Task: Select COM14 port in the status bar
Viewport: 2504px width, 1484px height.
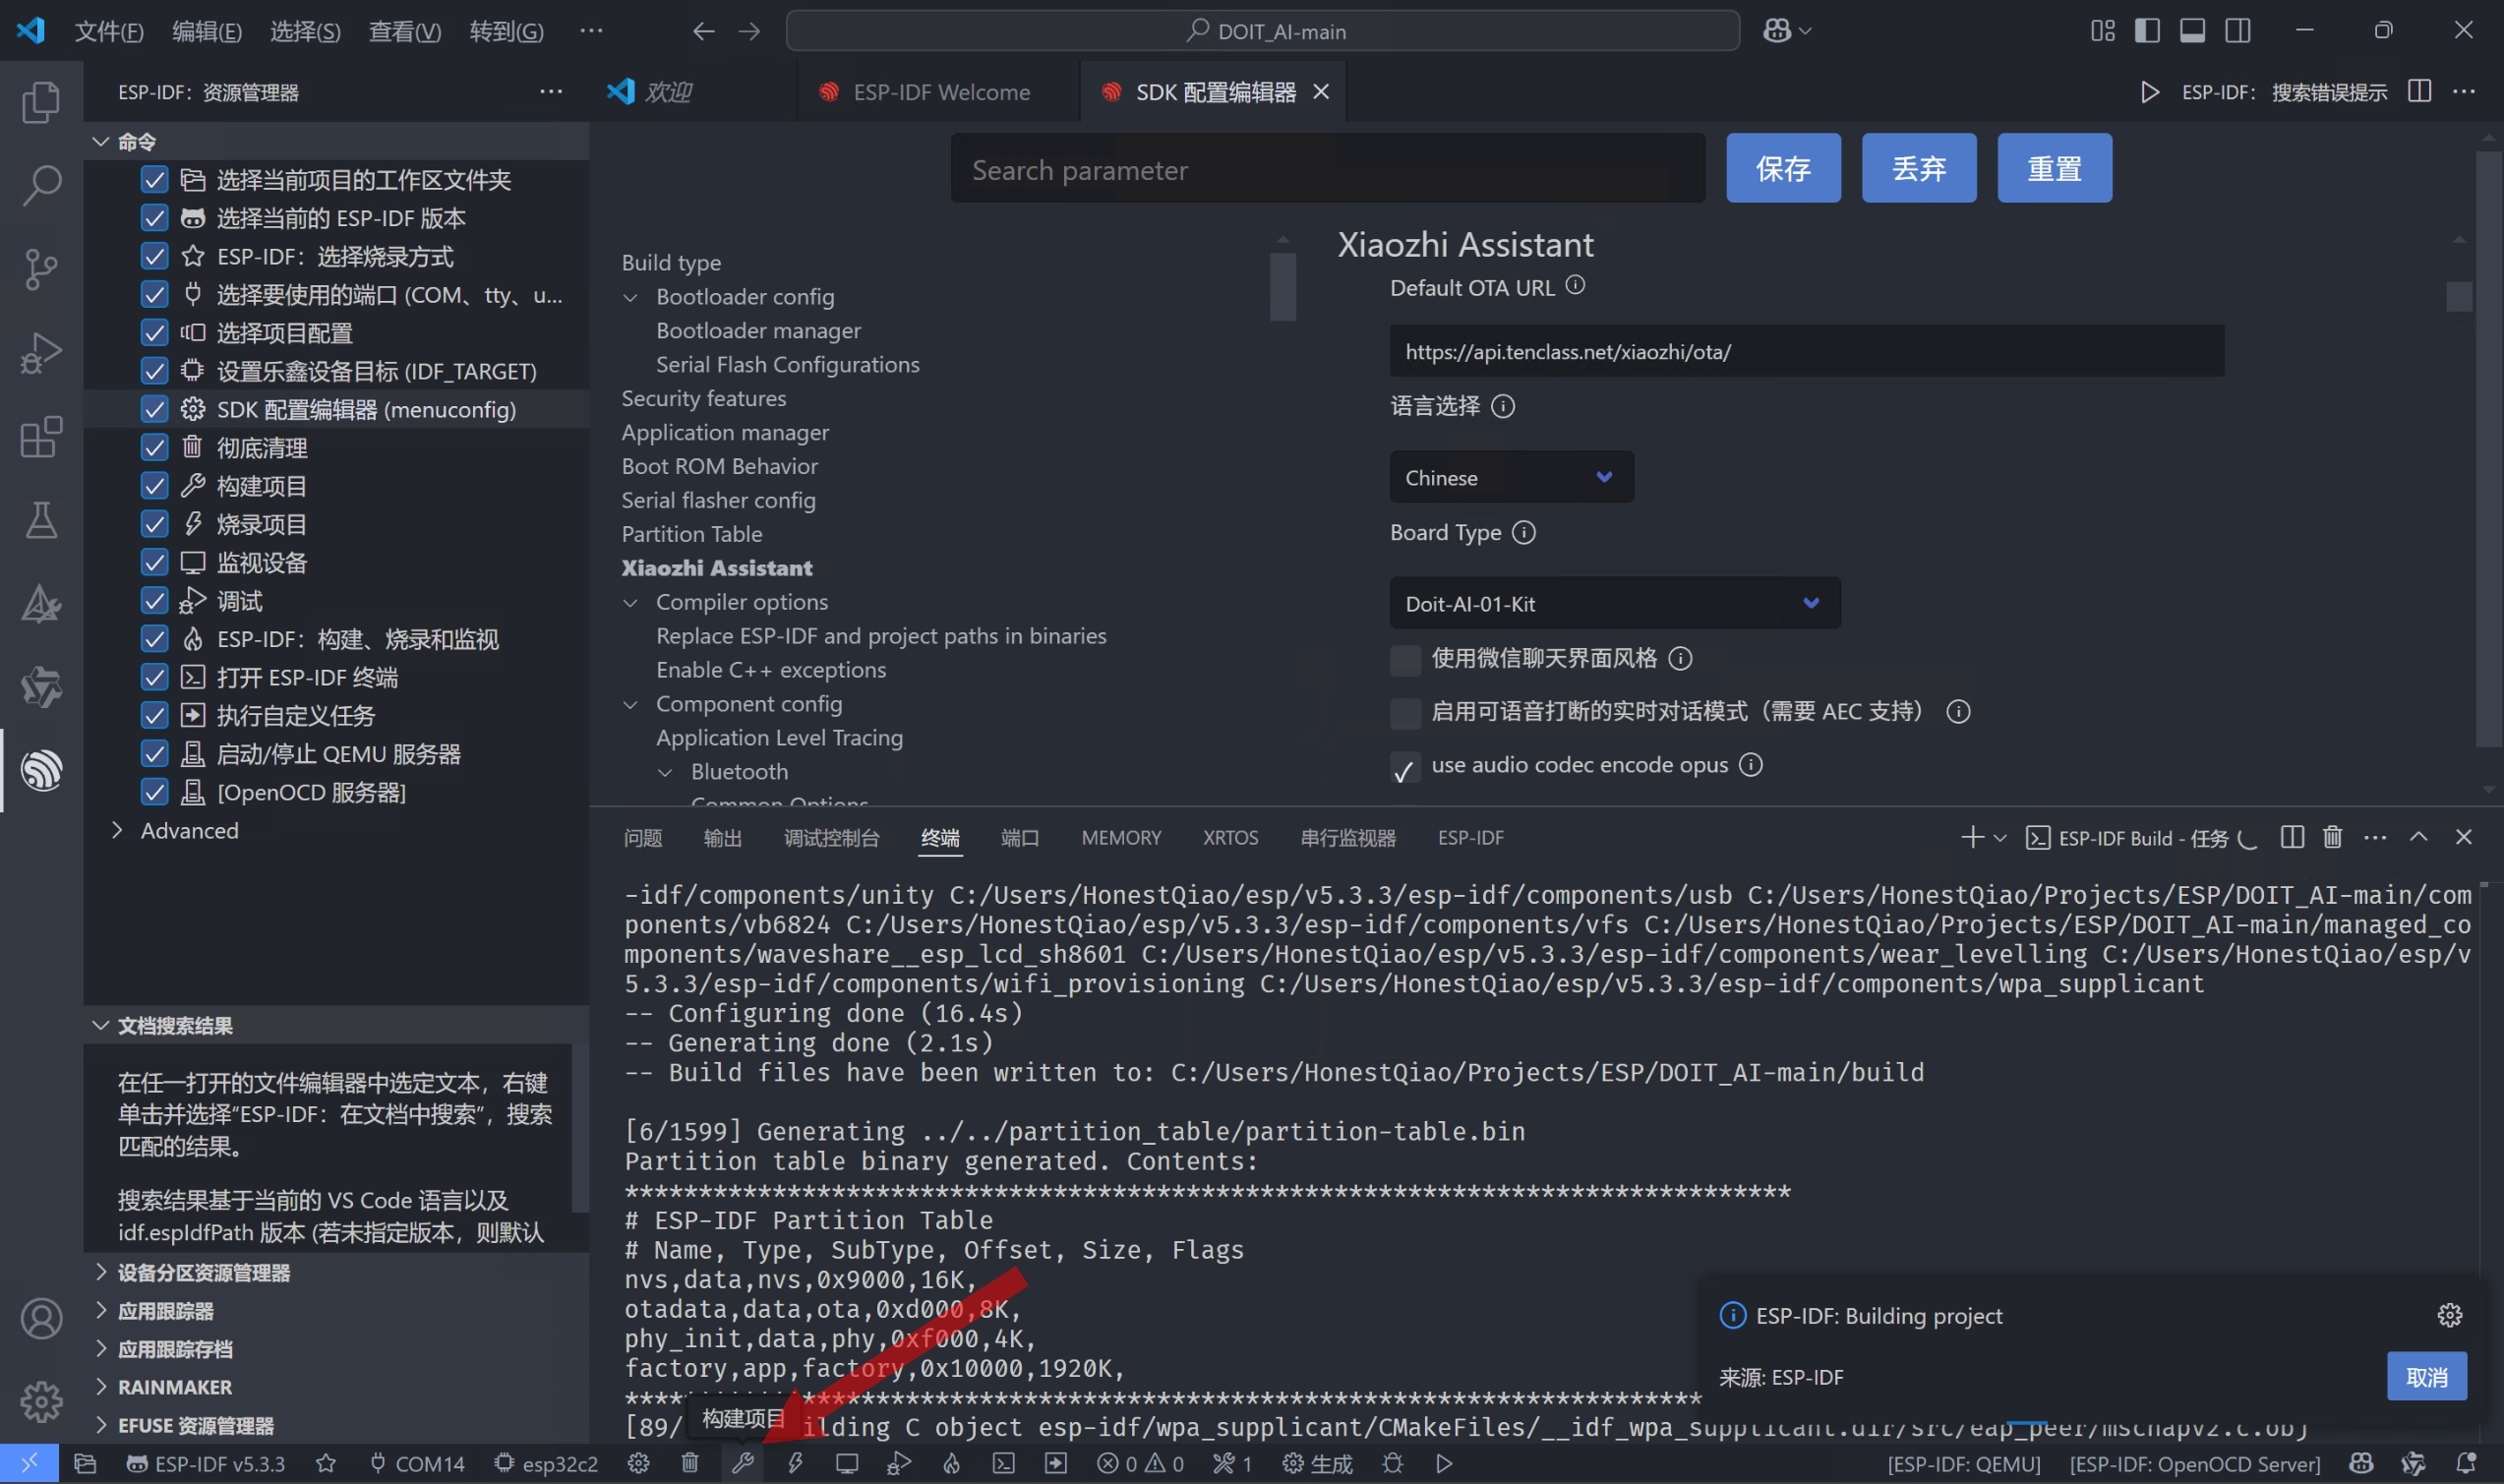Action: 418,1463
